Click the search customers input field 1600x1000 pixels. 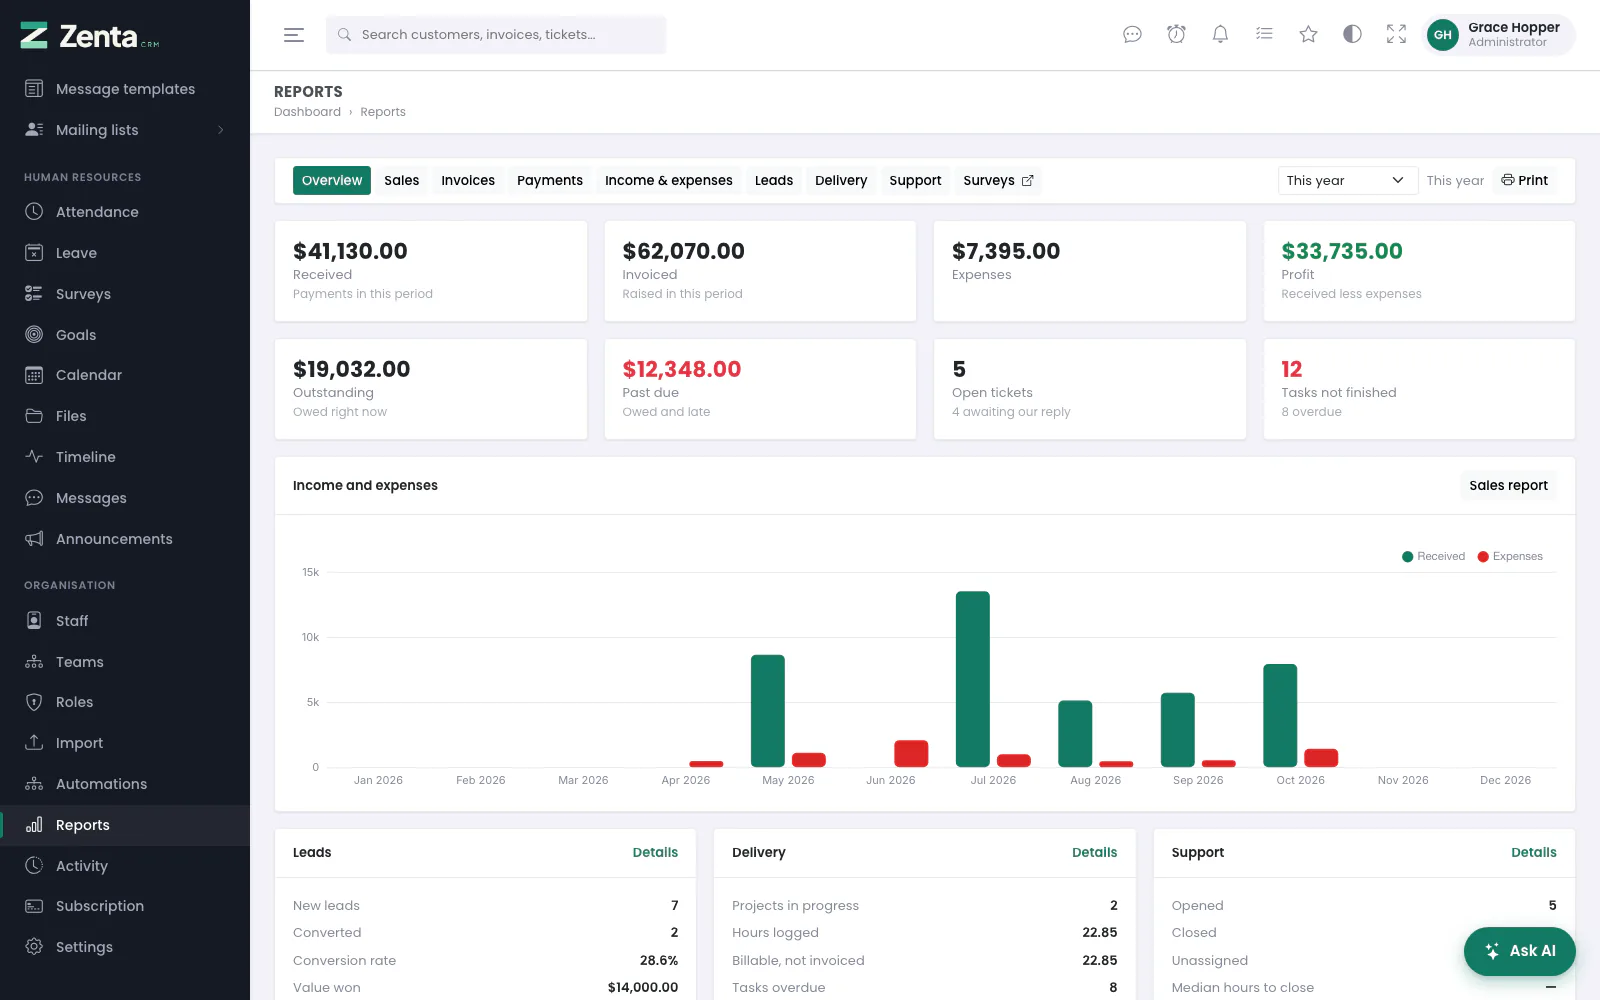click(496, 35)
